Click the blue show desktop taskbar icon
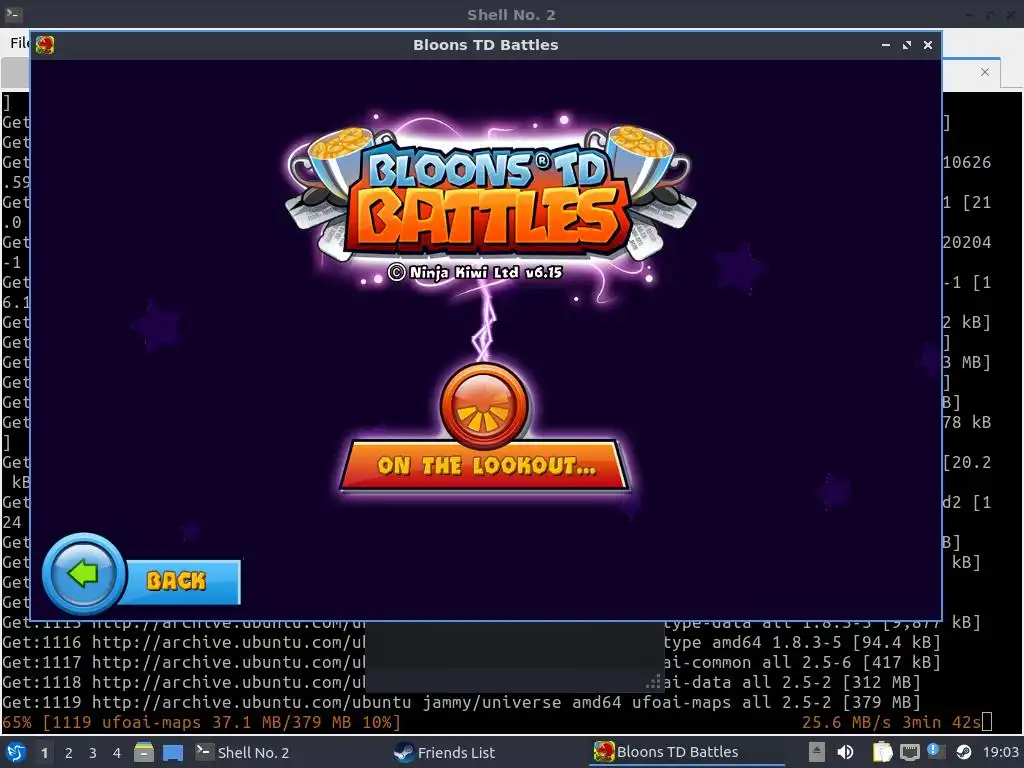 click(x=173, y=752)
